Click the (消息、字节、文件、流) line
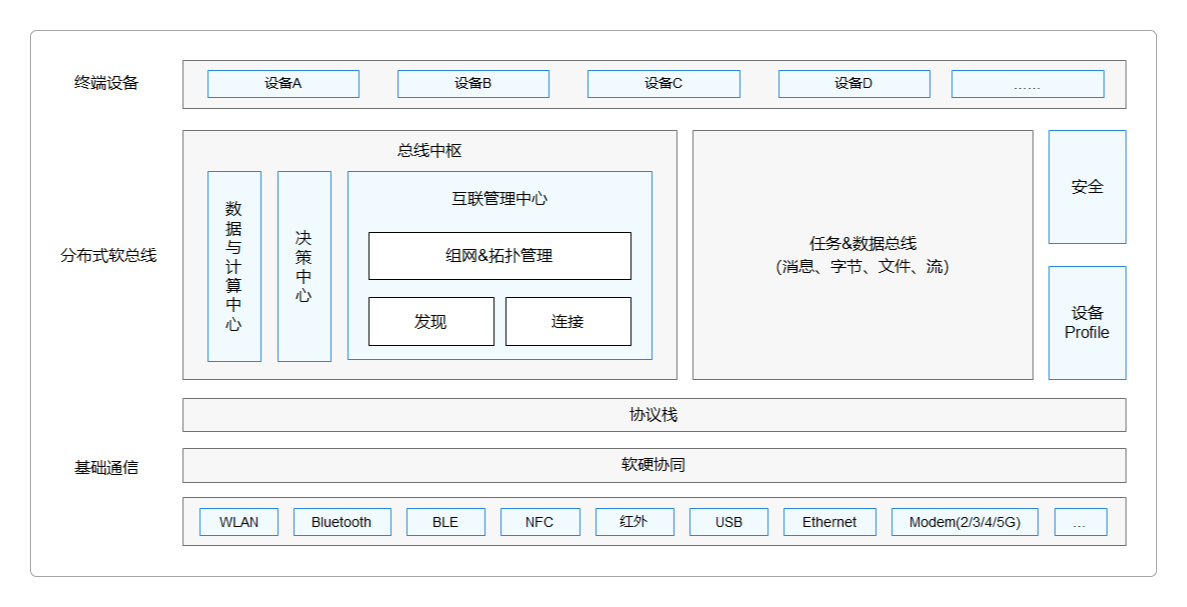 pos(863,266)
